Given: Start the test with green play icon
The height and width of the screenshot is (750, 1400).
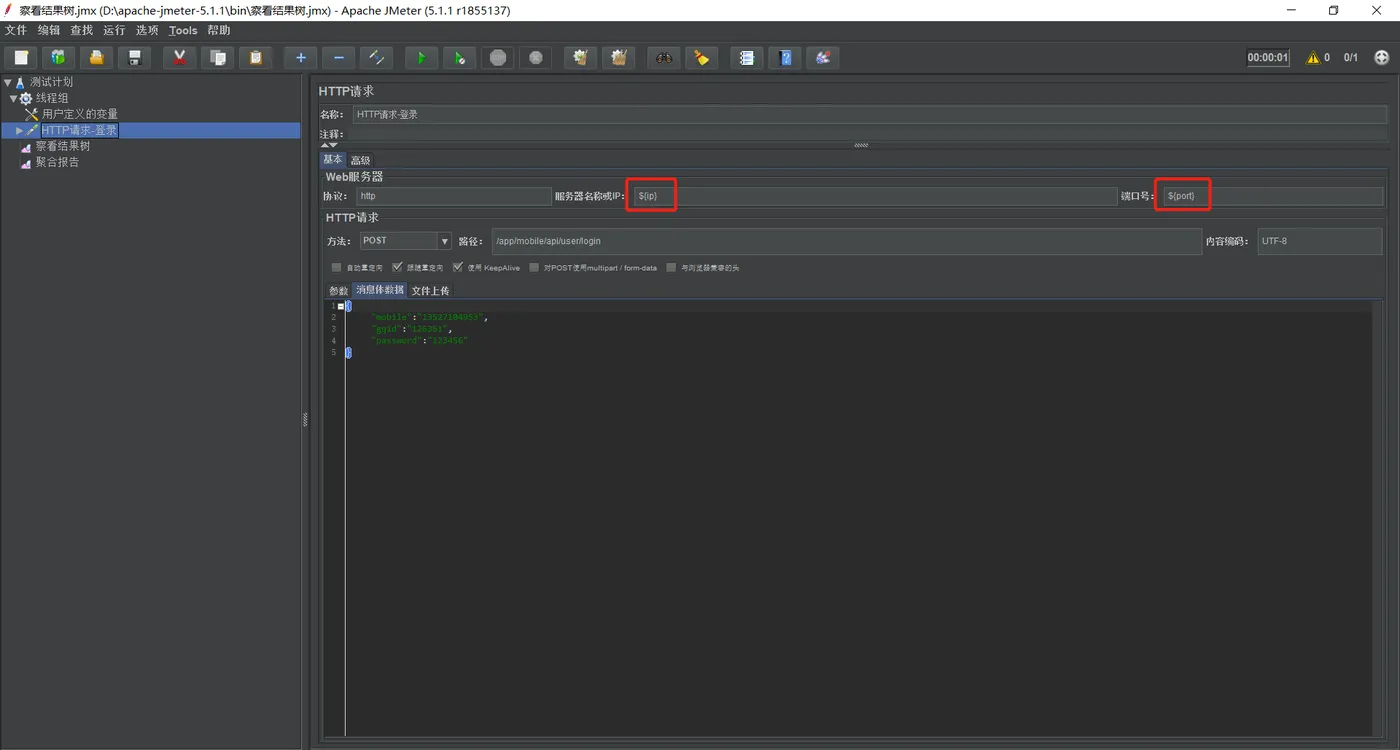Looking at the screenshot, I should point(421,58).
